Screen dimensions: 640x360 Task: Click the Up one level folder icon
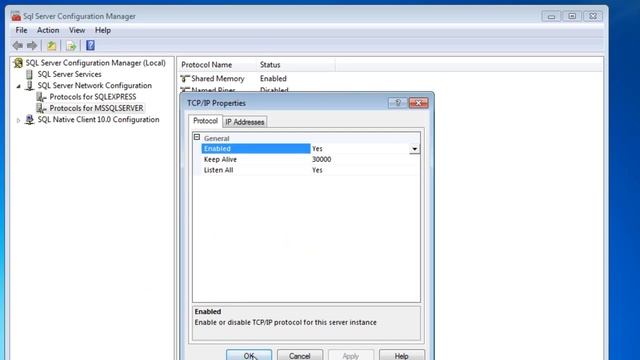51,46
